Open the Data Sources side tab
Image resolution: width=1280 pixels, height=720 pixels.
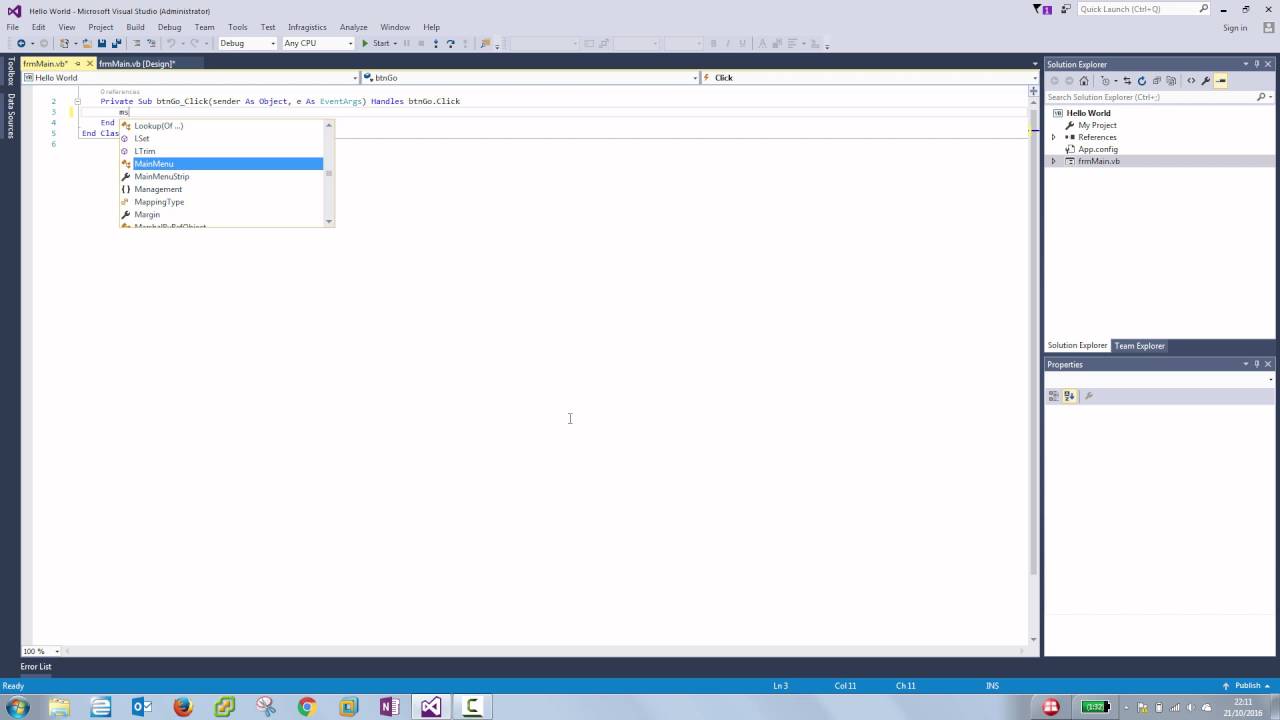tap(11, 115)
